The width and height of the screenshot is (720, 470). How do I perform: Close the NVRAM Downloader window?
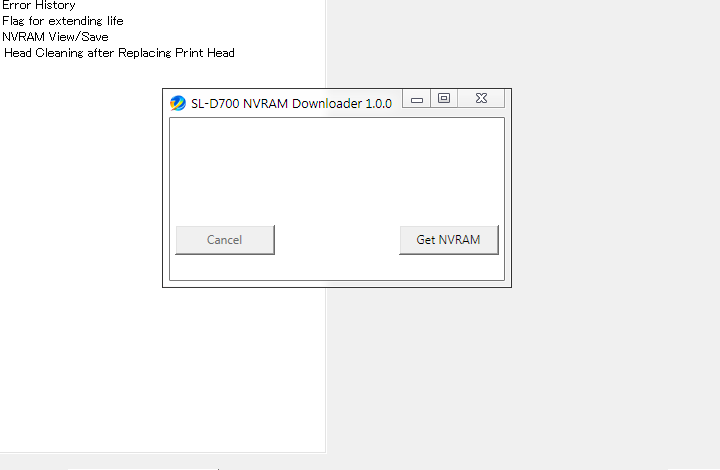click(x=481, y=99)
